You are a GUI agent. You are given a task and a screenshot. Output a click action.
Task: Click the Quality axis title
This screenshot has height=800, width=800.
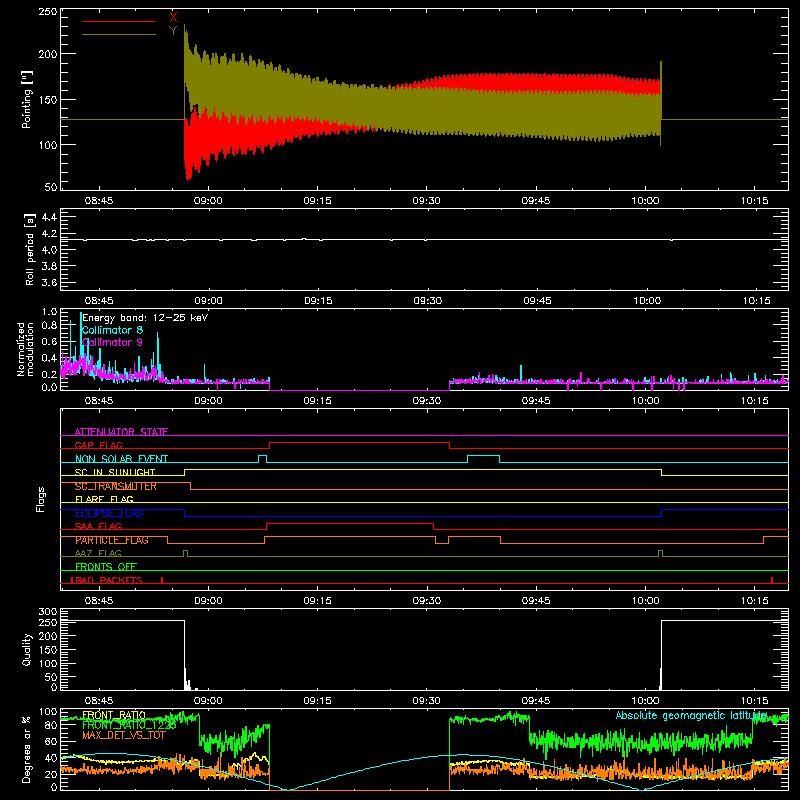click(x=27, y=649)
